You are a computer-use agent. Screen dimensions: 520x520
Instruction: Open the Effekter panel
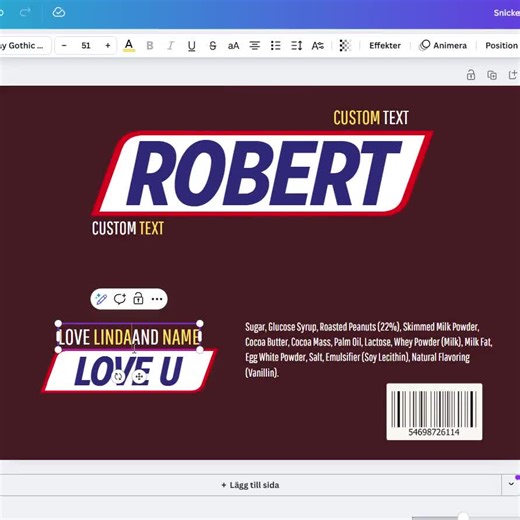click(385, 45)
